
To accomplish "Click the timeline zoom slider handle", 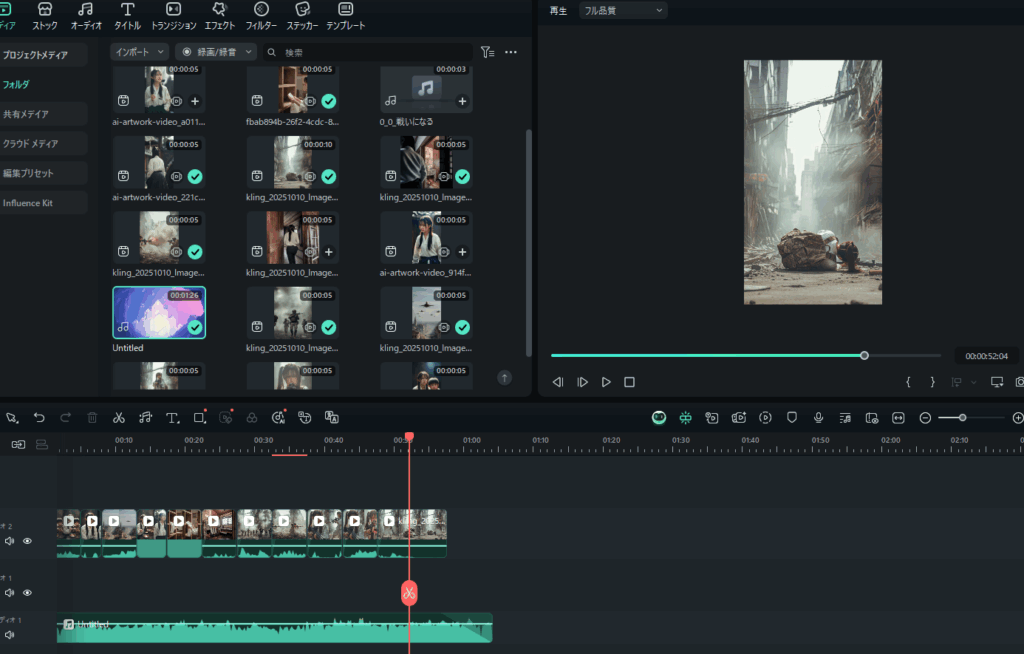I will pos(962,418).
